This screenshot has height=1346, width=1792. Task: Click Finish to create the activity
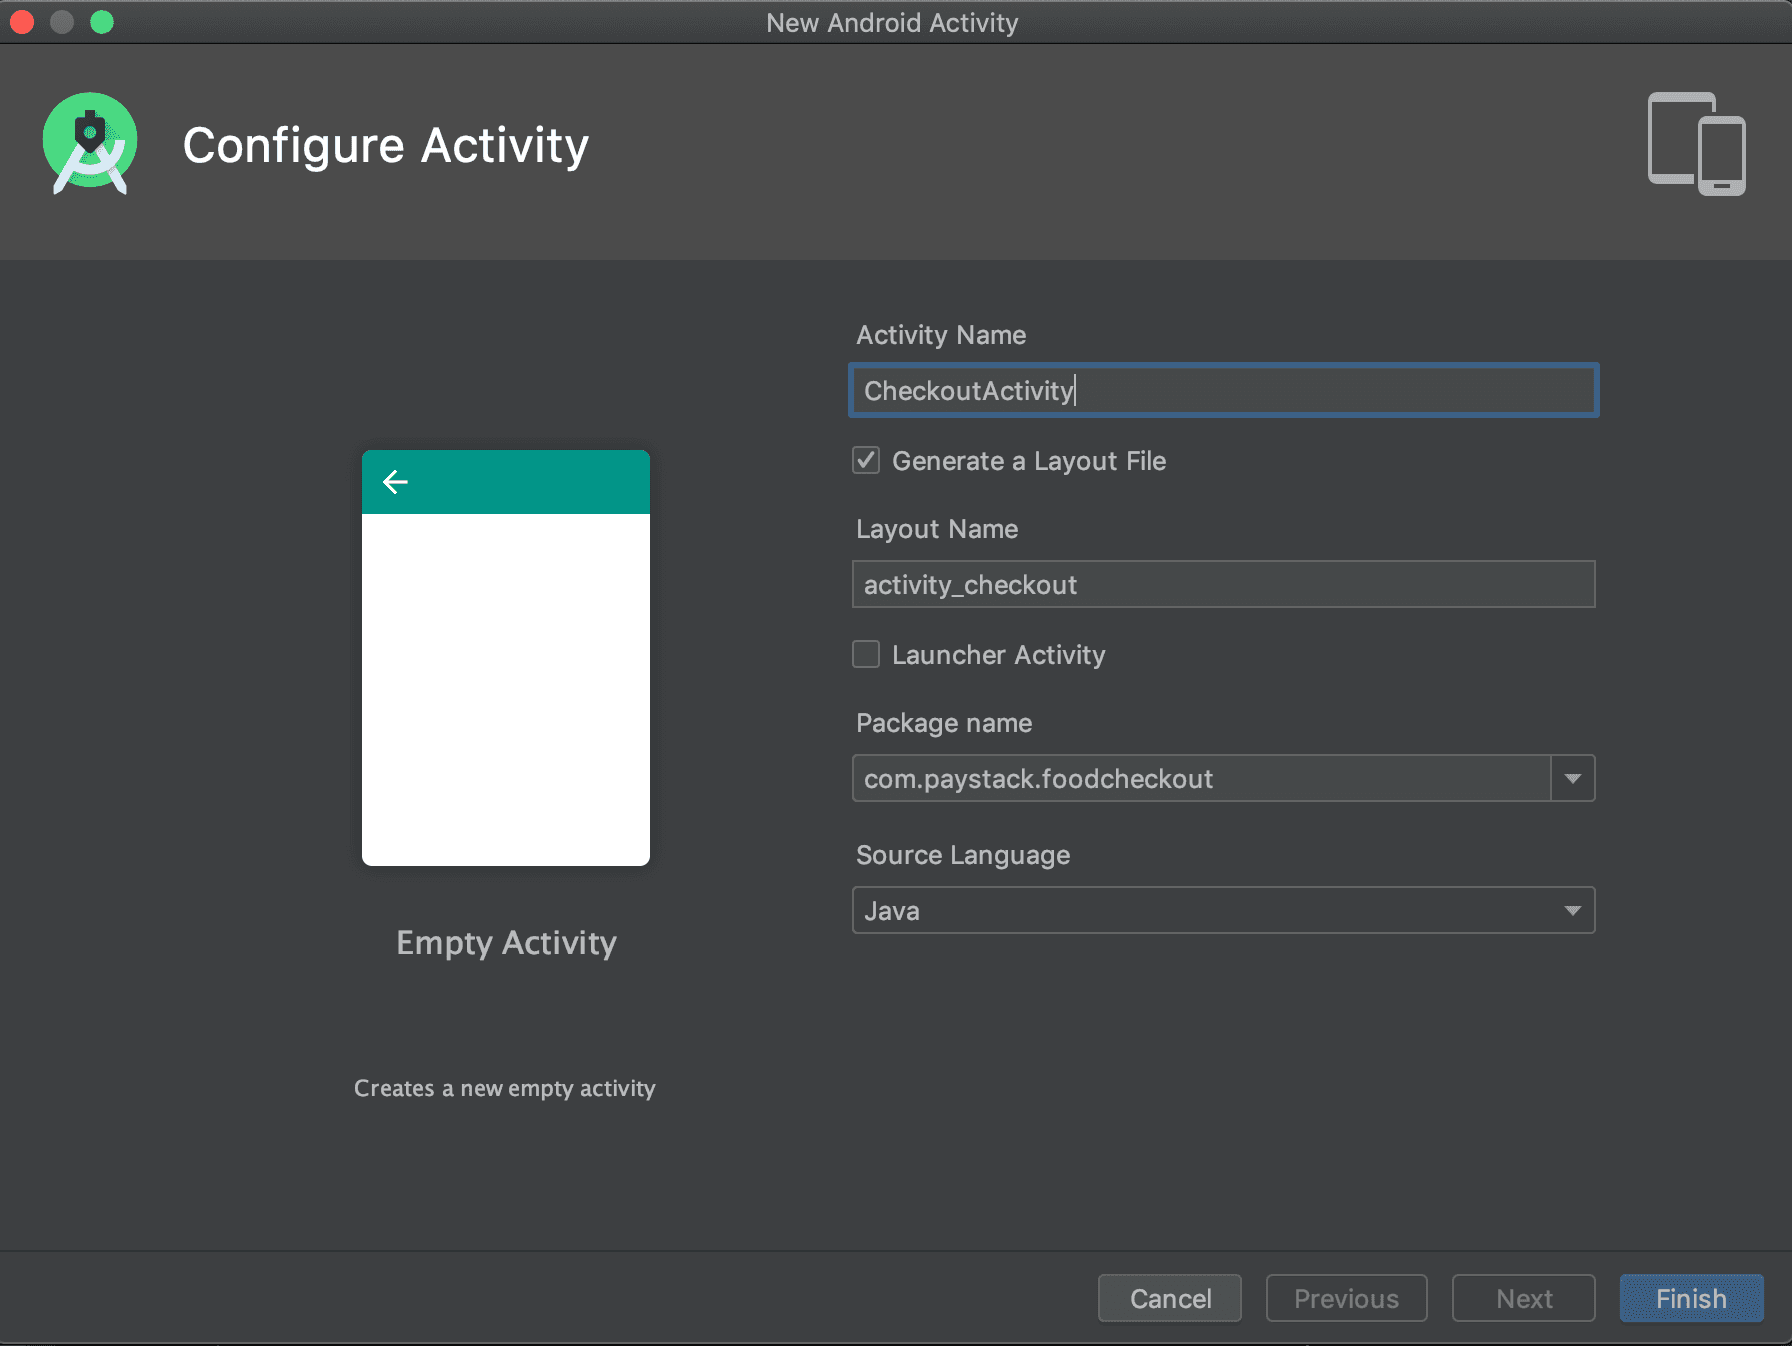1691,1298
